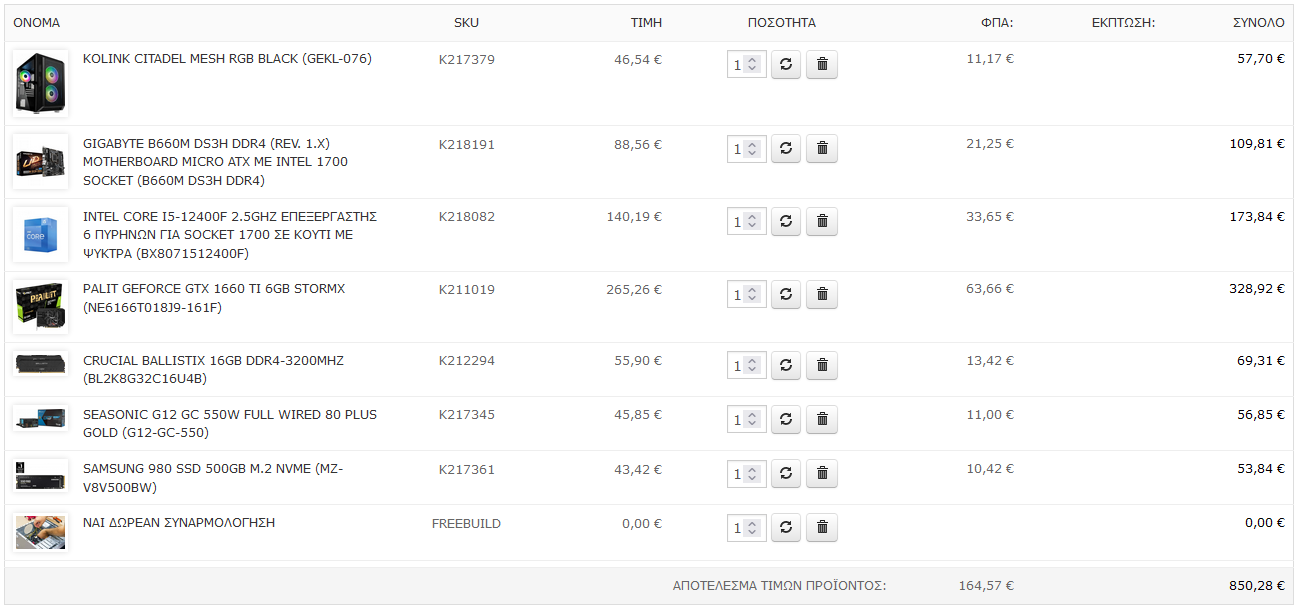Select SKU value K212294
The image size is (1299, 605).
[x=466, y=360]
